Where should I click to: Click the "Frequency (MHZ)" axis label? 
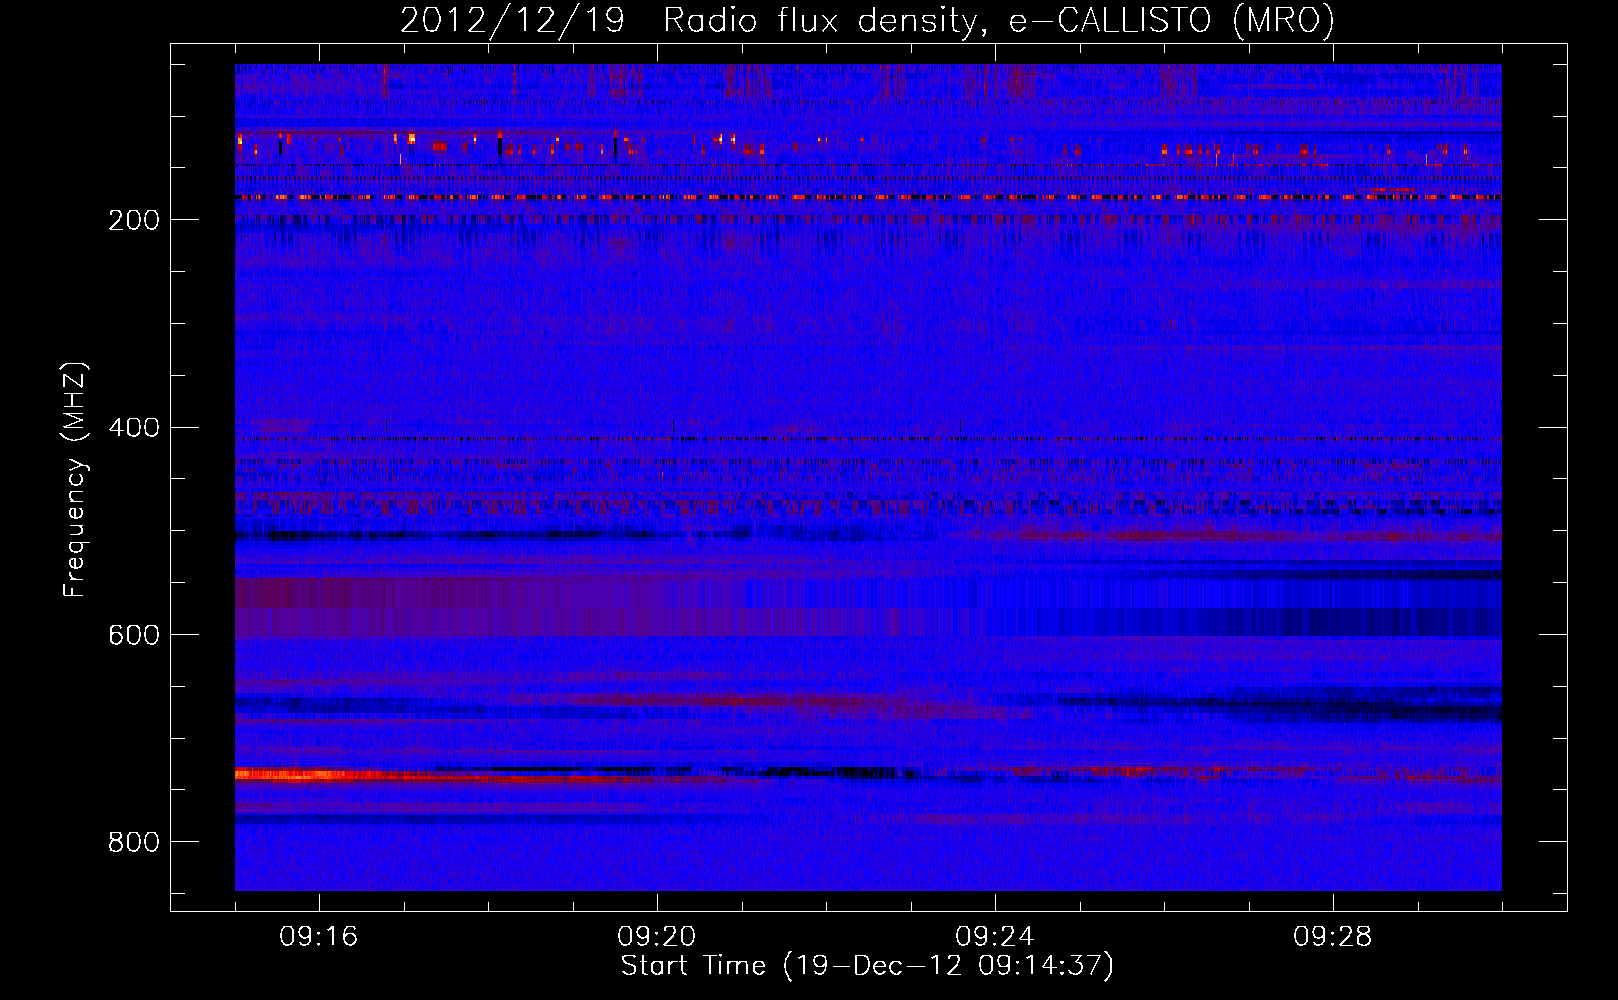click(74, 480)
